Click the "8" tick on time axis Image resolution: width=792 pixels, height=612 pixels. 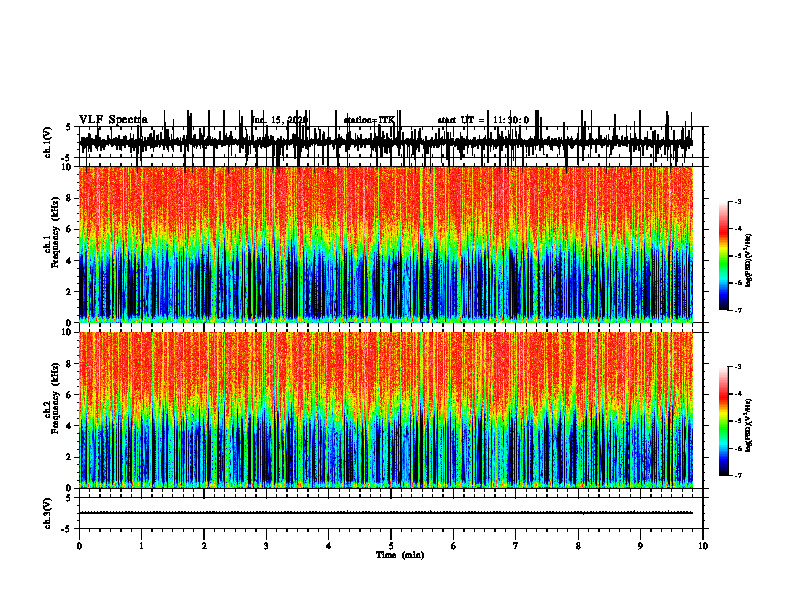[x=578, y=546]
